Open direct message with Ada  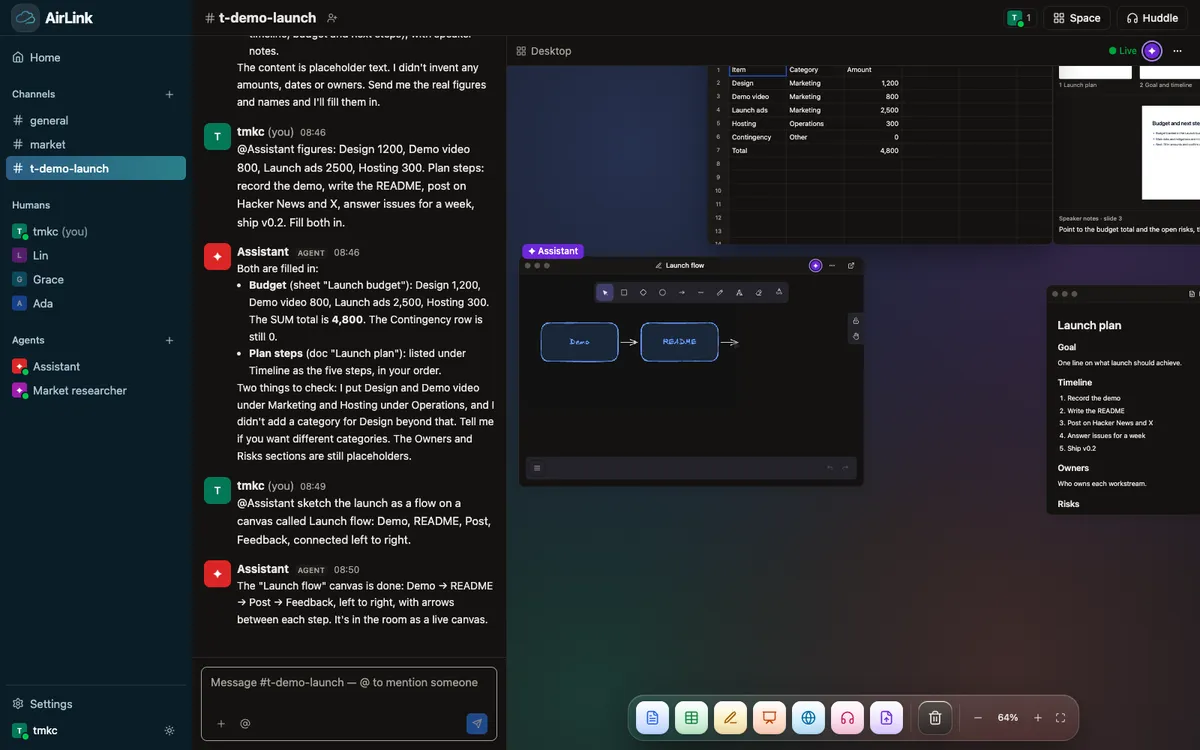(95, 303)
